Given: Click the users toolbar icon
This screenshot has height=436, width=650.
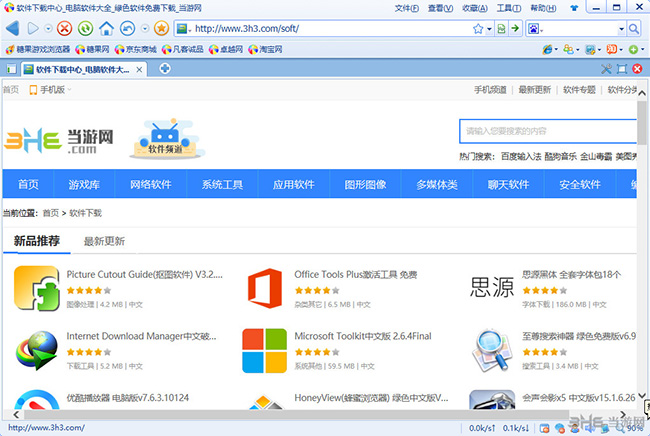Looking at the screenshot, I should click(568, 49).
